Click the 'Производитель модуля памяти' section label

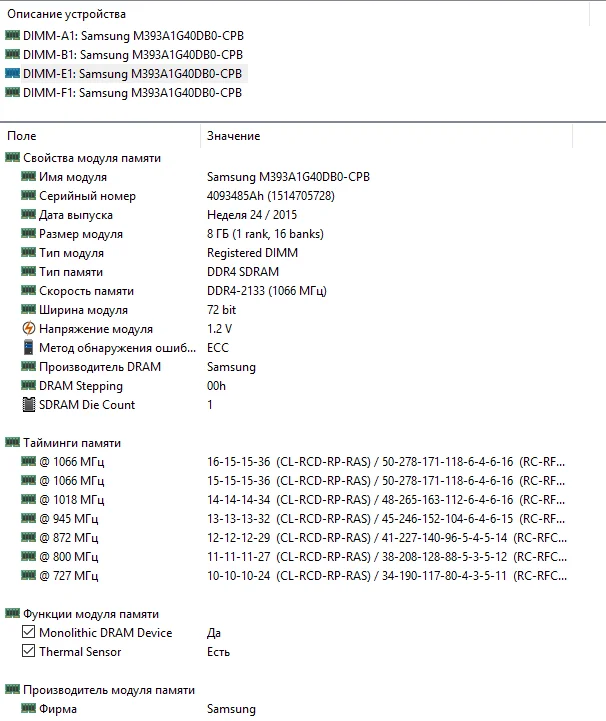click(x=109, y=690)
